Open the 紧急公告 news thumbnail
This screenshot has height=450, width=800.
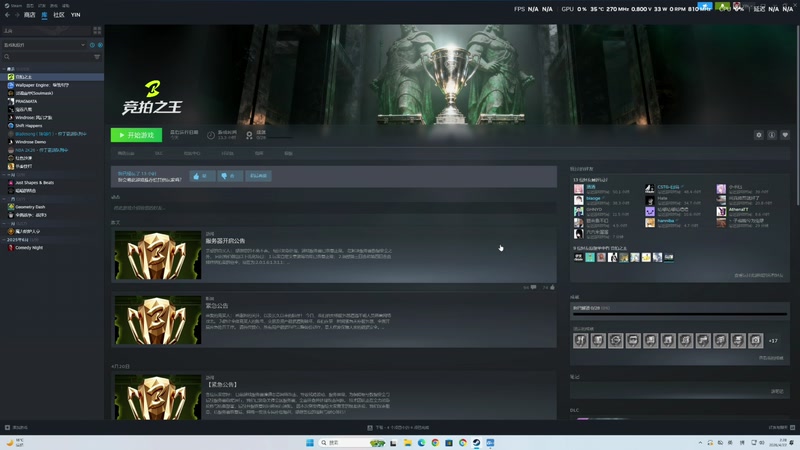tap(158, 320)
